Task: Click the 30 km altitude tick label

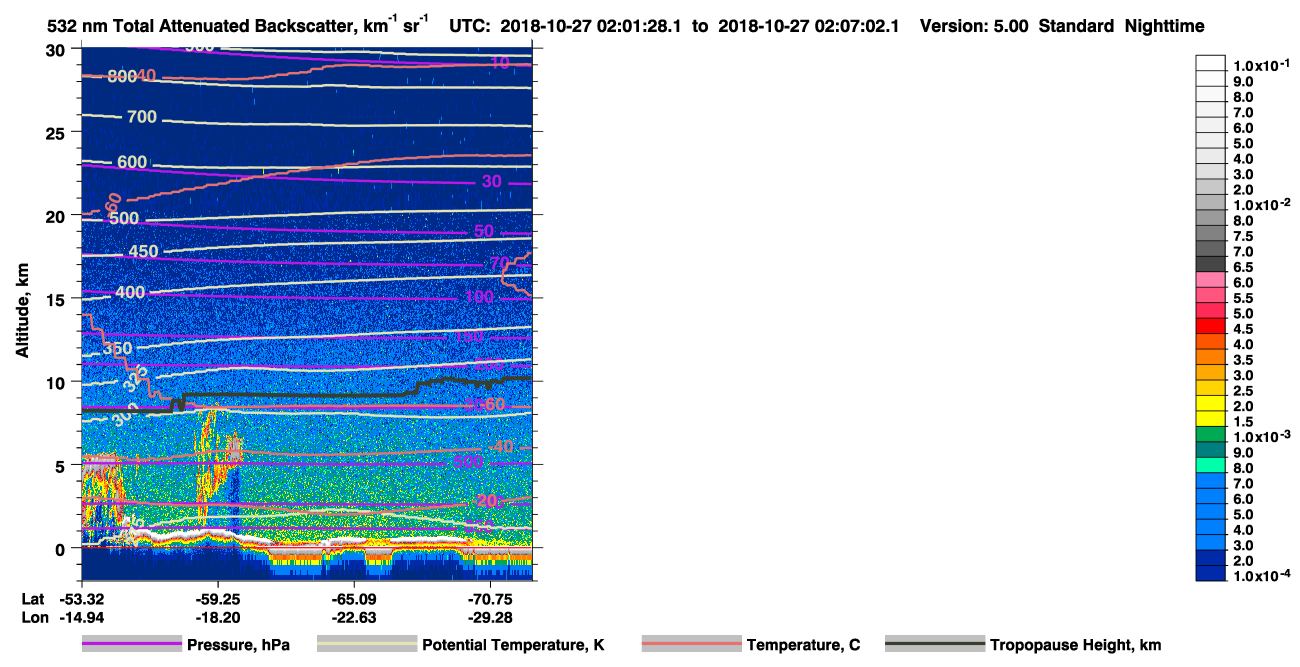Action: (57, 50)
